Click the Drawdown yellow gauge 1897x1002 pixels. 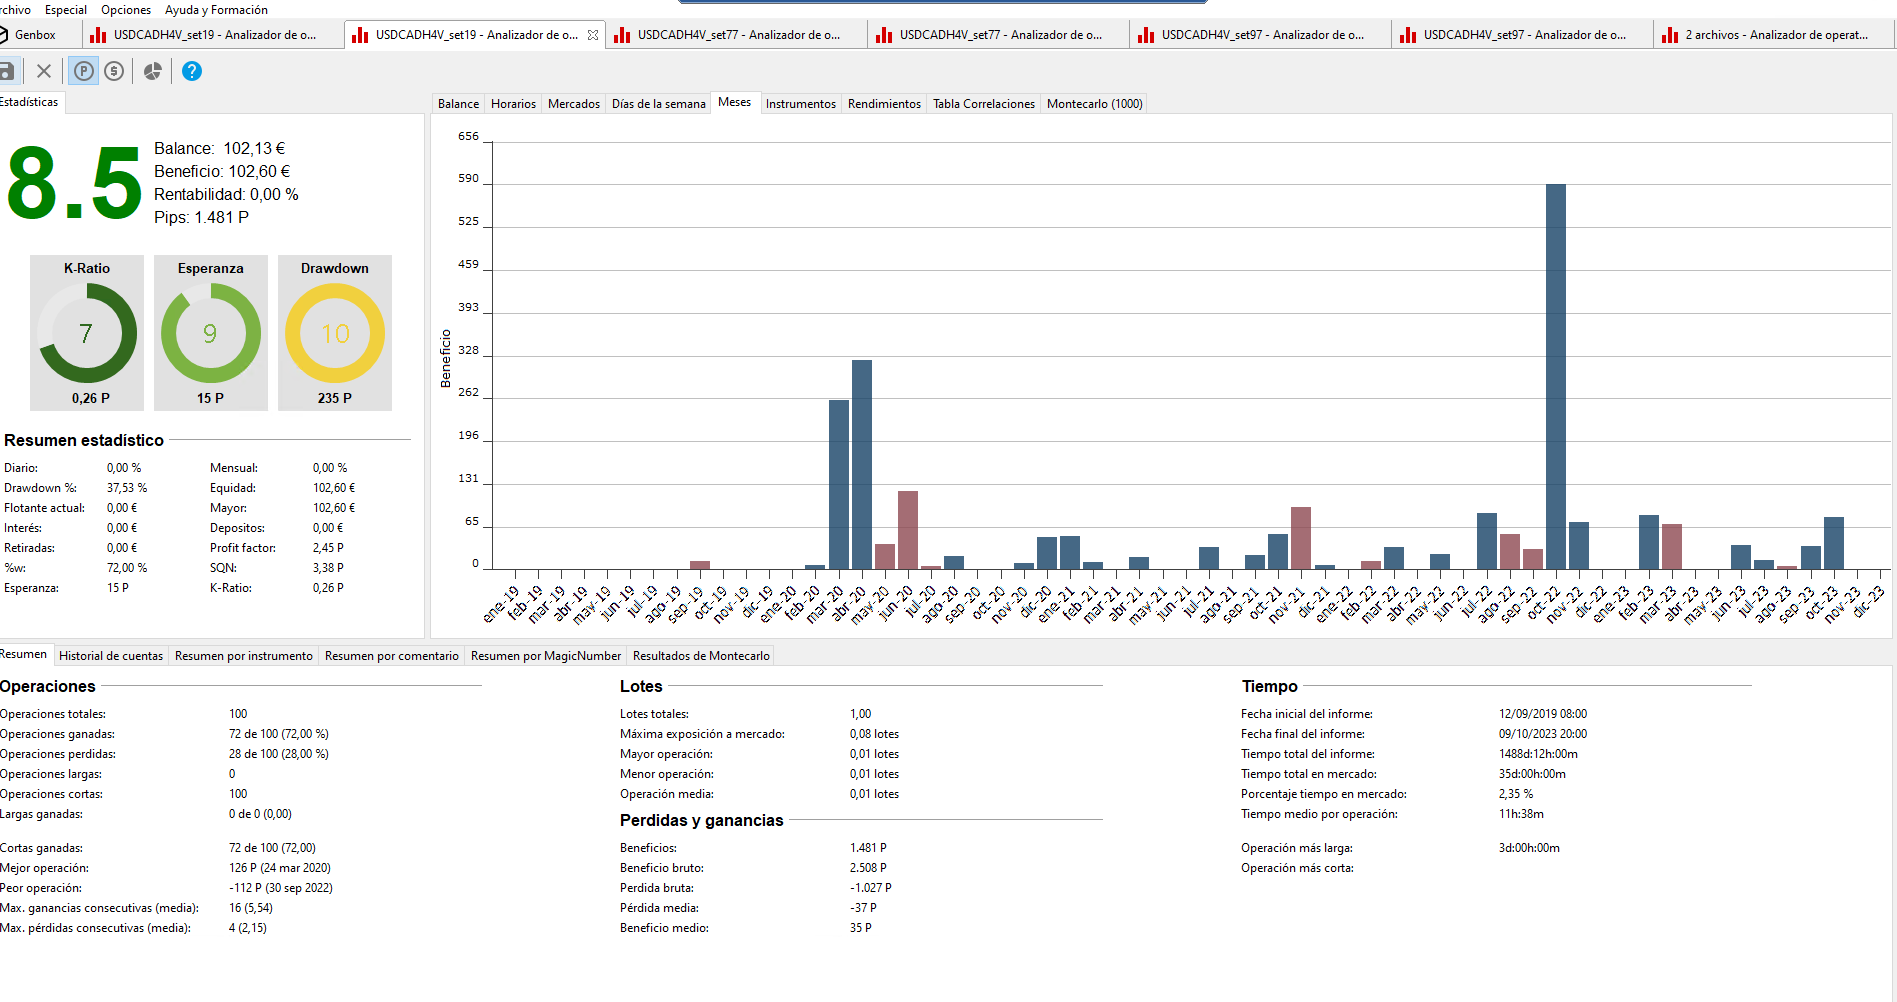click(x=335, y=333)
